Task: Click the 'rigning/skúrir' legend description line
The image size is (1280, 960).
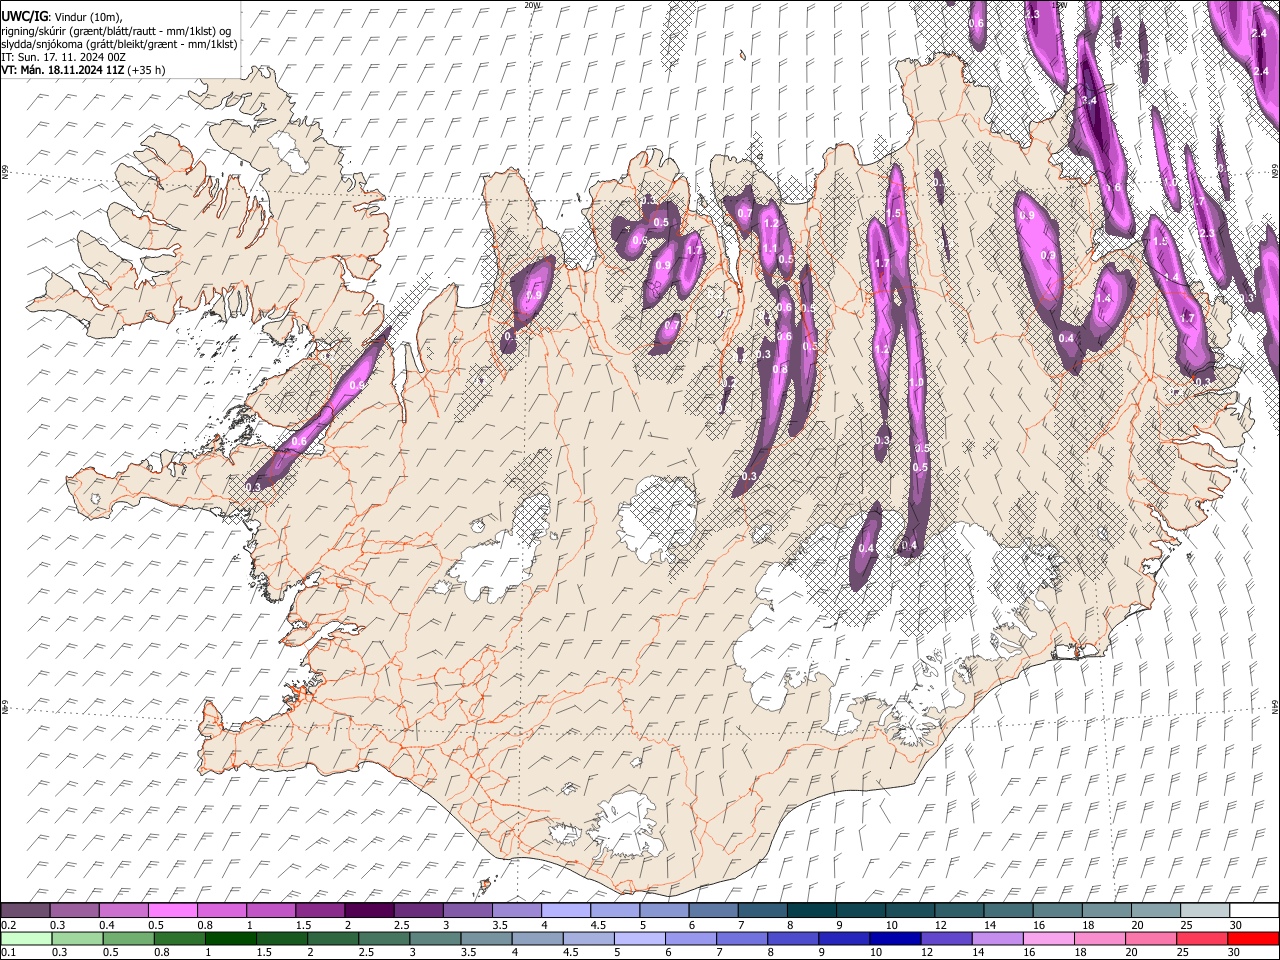Action: 115,31
